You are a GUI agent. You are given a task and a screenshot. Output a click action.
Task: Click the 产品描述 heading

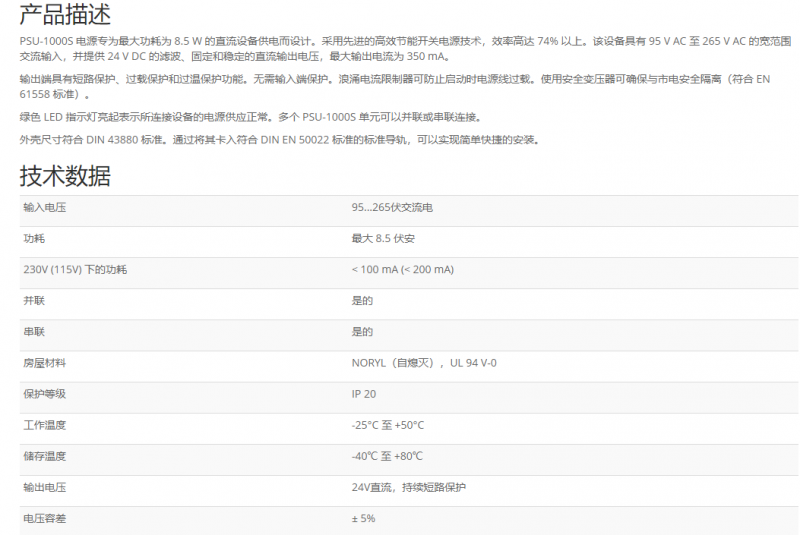pyautogui.click(x=65, y=16)
